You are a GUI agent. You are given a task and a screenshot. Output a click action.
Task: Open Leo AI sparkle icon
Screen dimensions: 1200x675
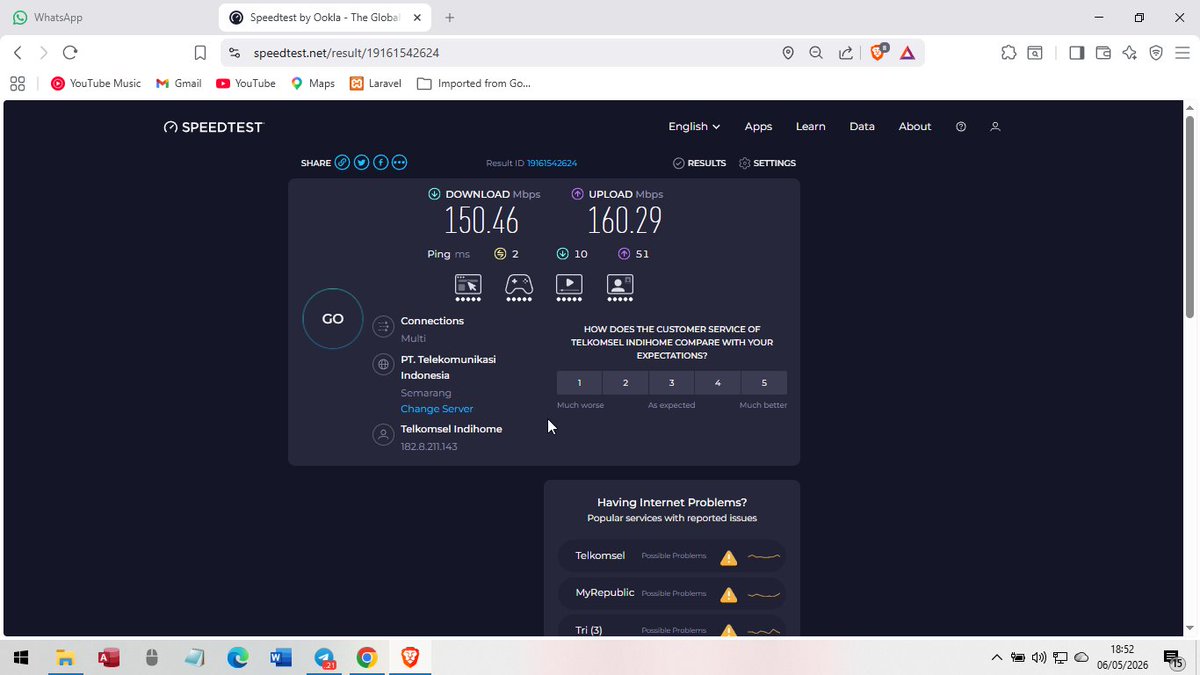[1129, 53]
